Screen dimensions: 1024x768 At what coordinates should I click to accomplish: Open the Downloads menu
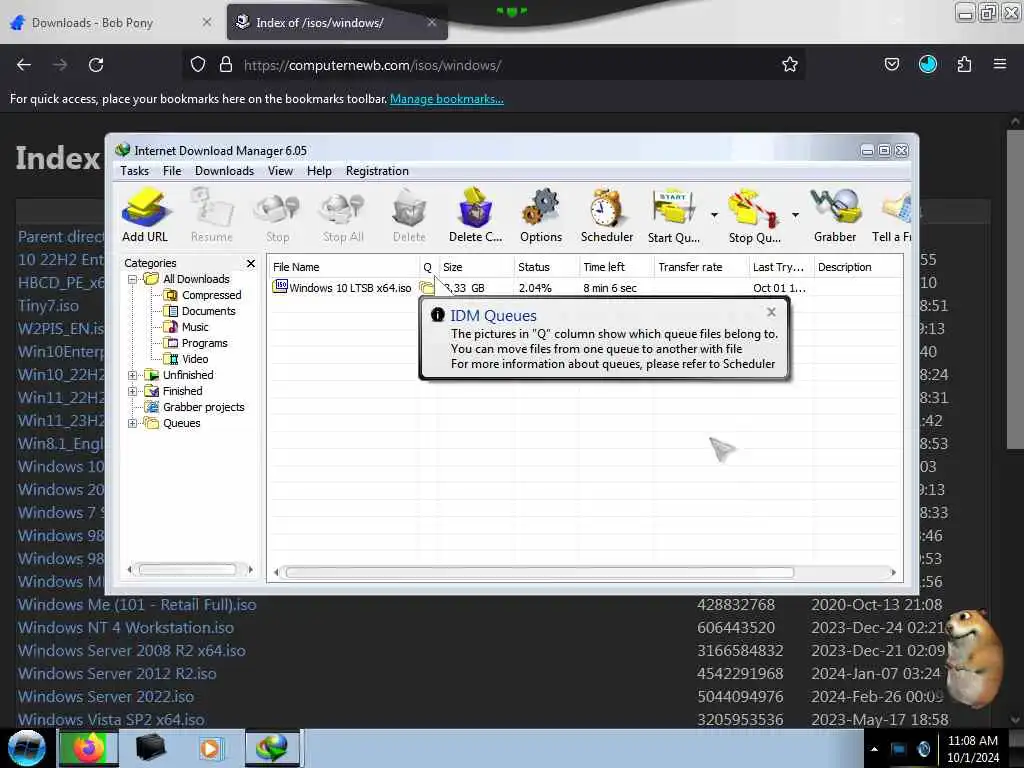pyautogui.click(x=224, y=171)
